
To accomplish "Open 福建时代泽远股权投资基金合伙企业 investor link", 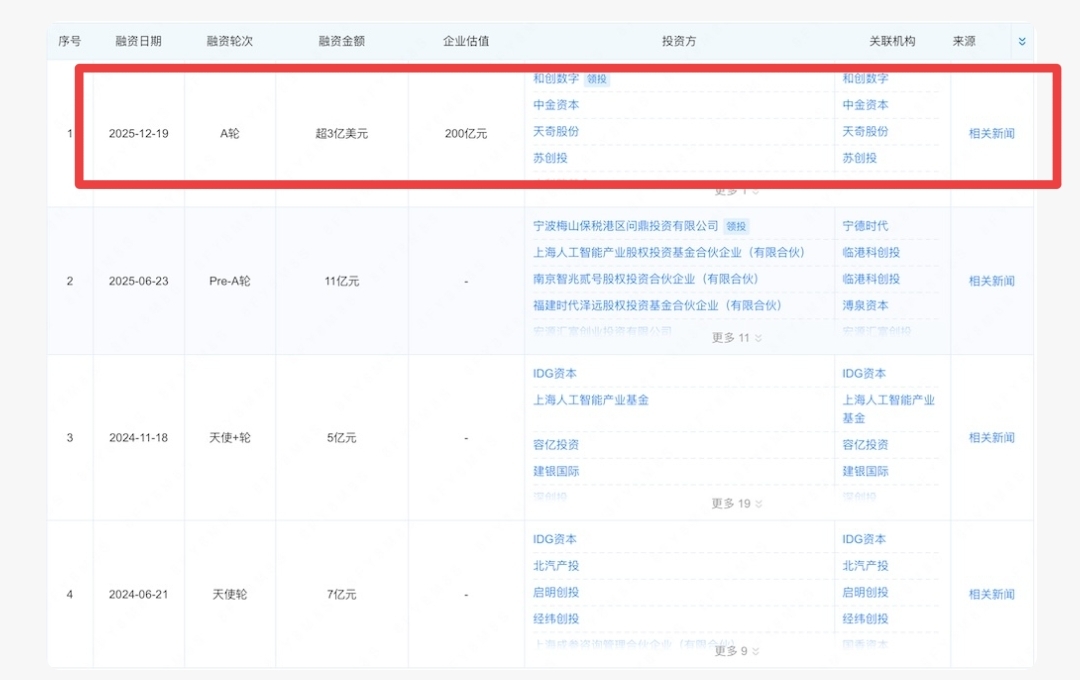I will click(657, 305).
